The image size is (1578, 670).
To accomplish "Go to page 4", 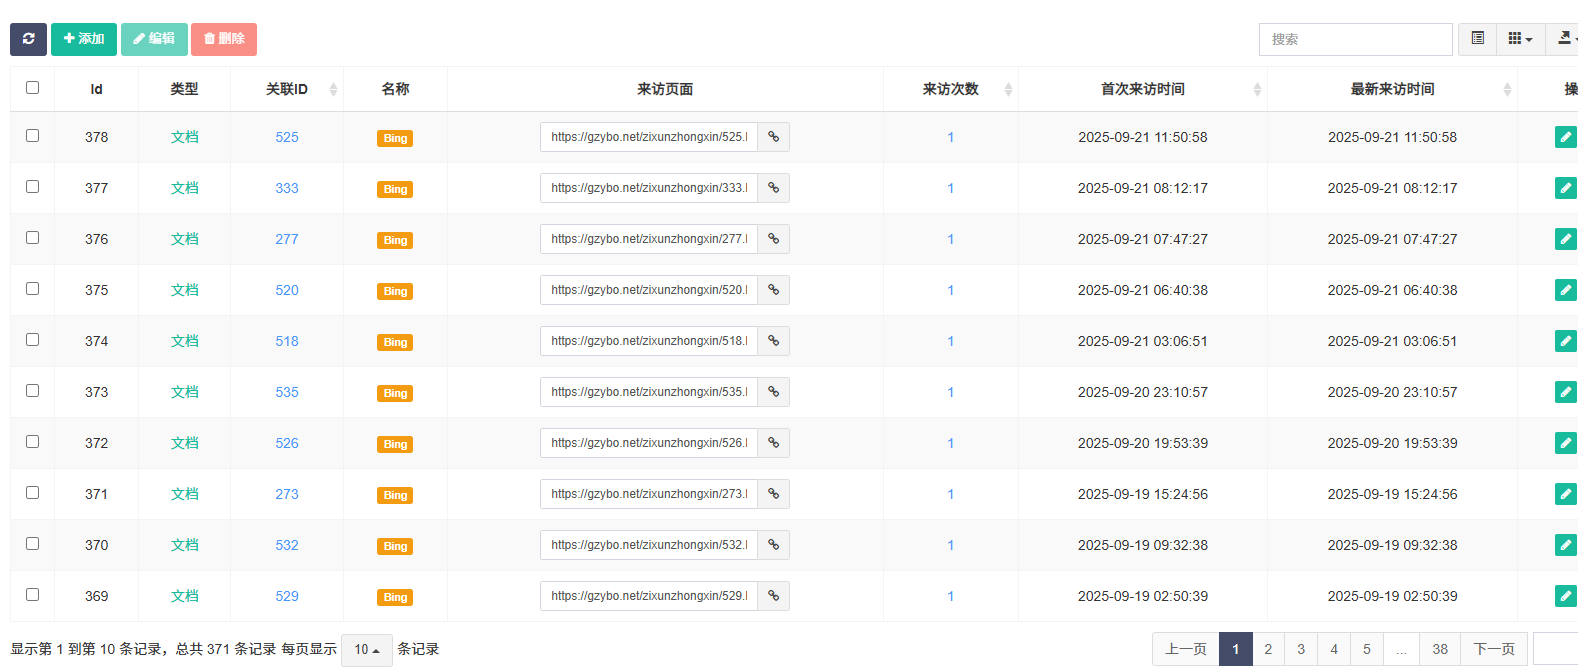I will [x=1334, y=650].
